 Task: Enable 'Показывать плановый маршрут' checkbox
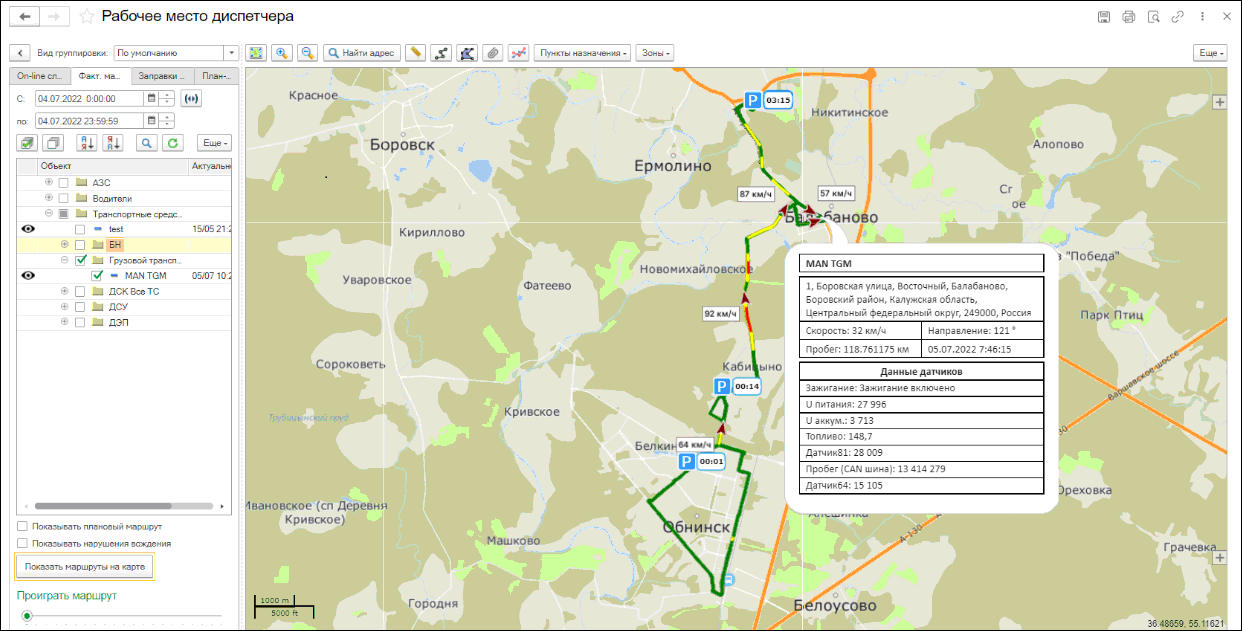(23, 526)
